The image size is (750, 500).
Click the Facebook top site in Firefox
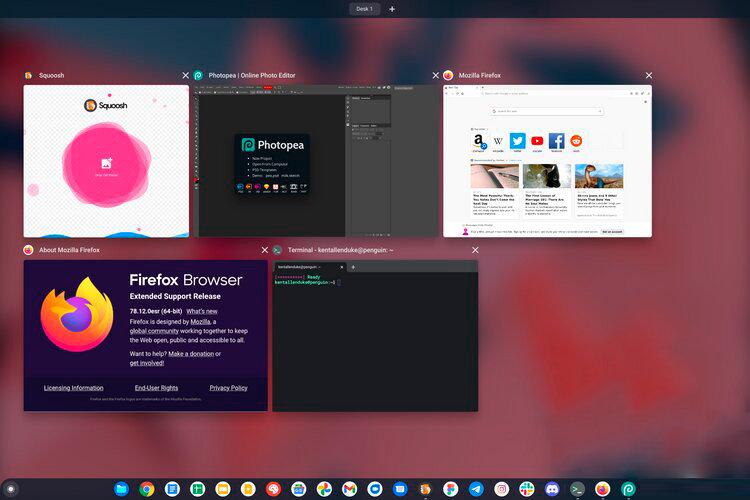pyautogui.click(x=556, y=141)
